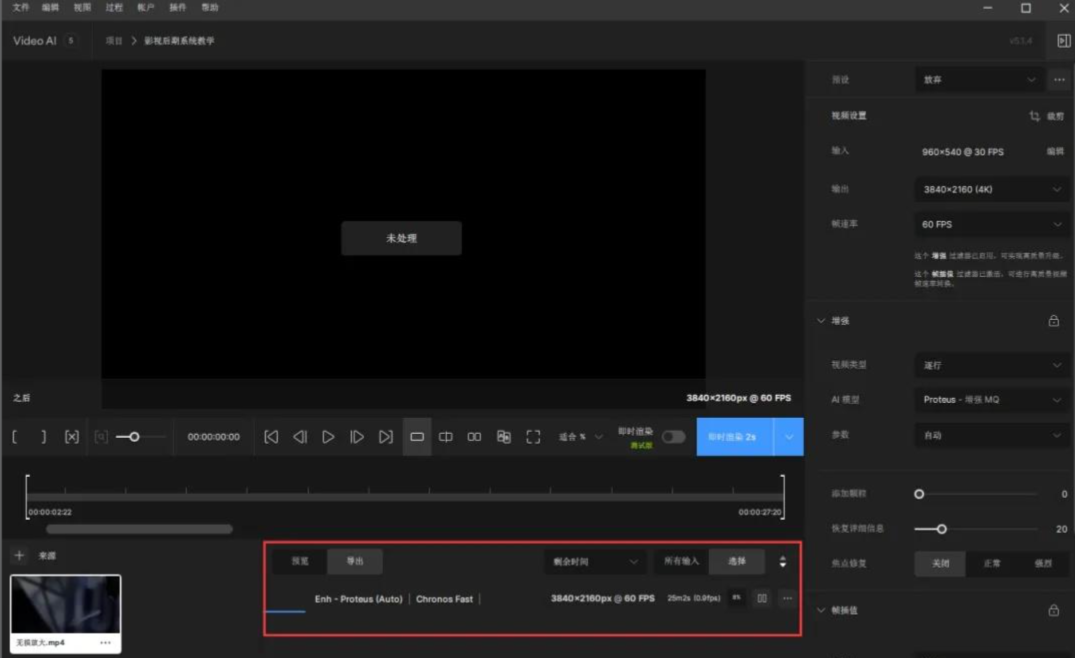This screenshot has width=1075, height=658.
Task: Expand the AI model Proteus dropdown
Action: pyautogui.click(x=990, y=399)
